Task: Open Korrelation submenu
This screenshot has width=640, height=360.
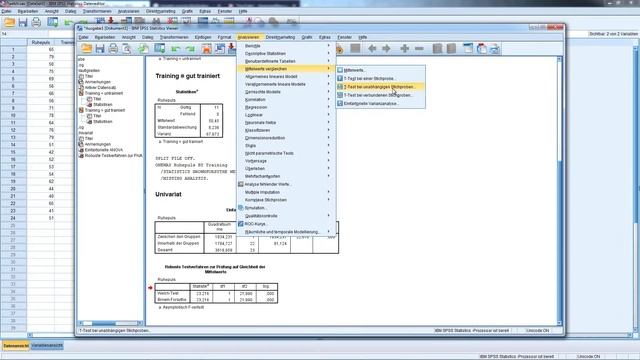Action: pyautogui.click(x=286, y=100)
